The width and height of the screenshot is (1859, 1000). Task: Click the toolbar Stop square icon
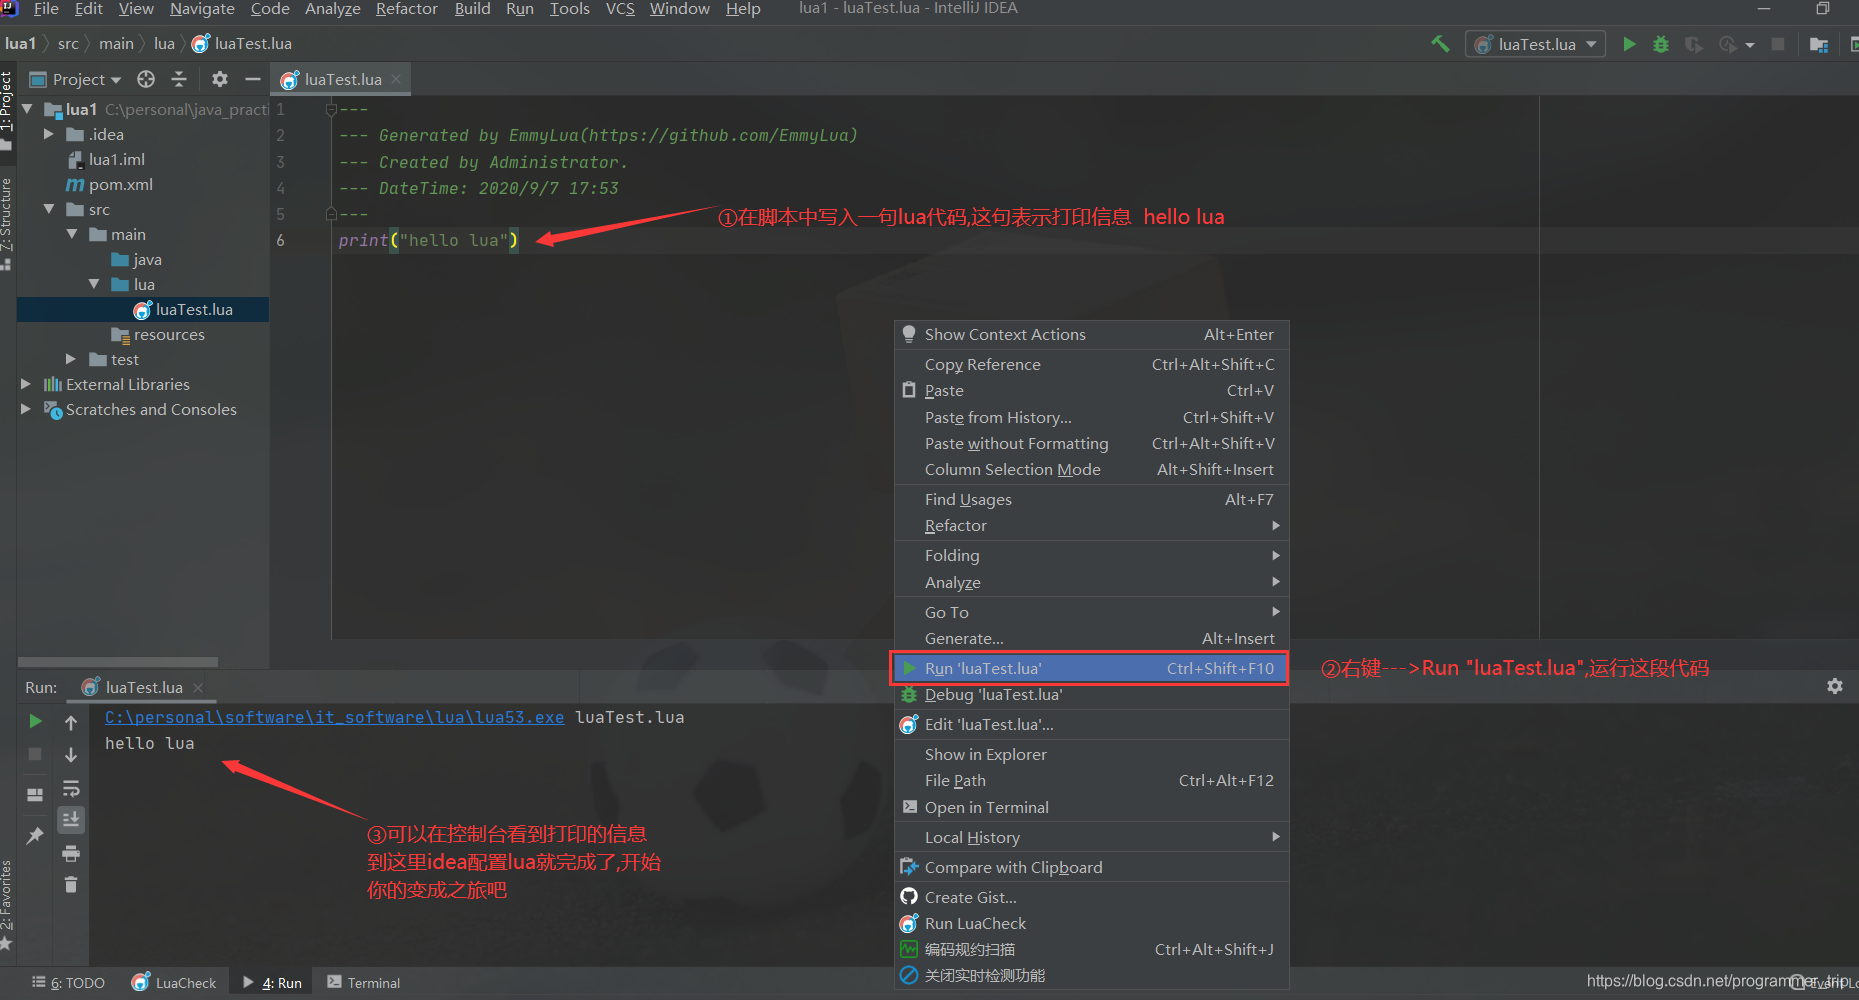(1778, 44)
